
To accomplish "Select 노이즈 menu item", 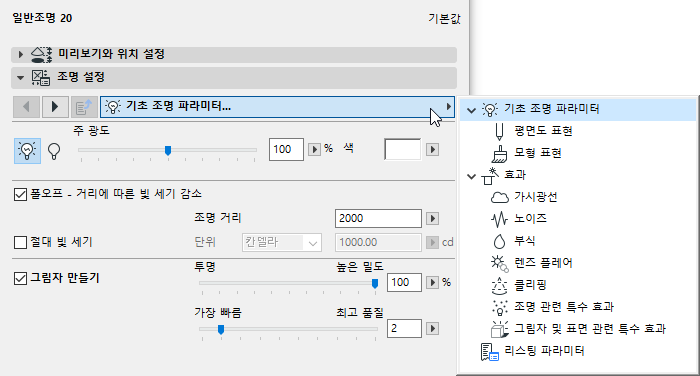I will tap(530, 219).
